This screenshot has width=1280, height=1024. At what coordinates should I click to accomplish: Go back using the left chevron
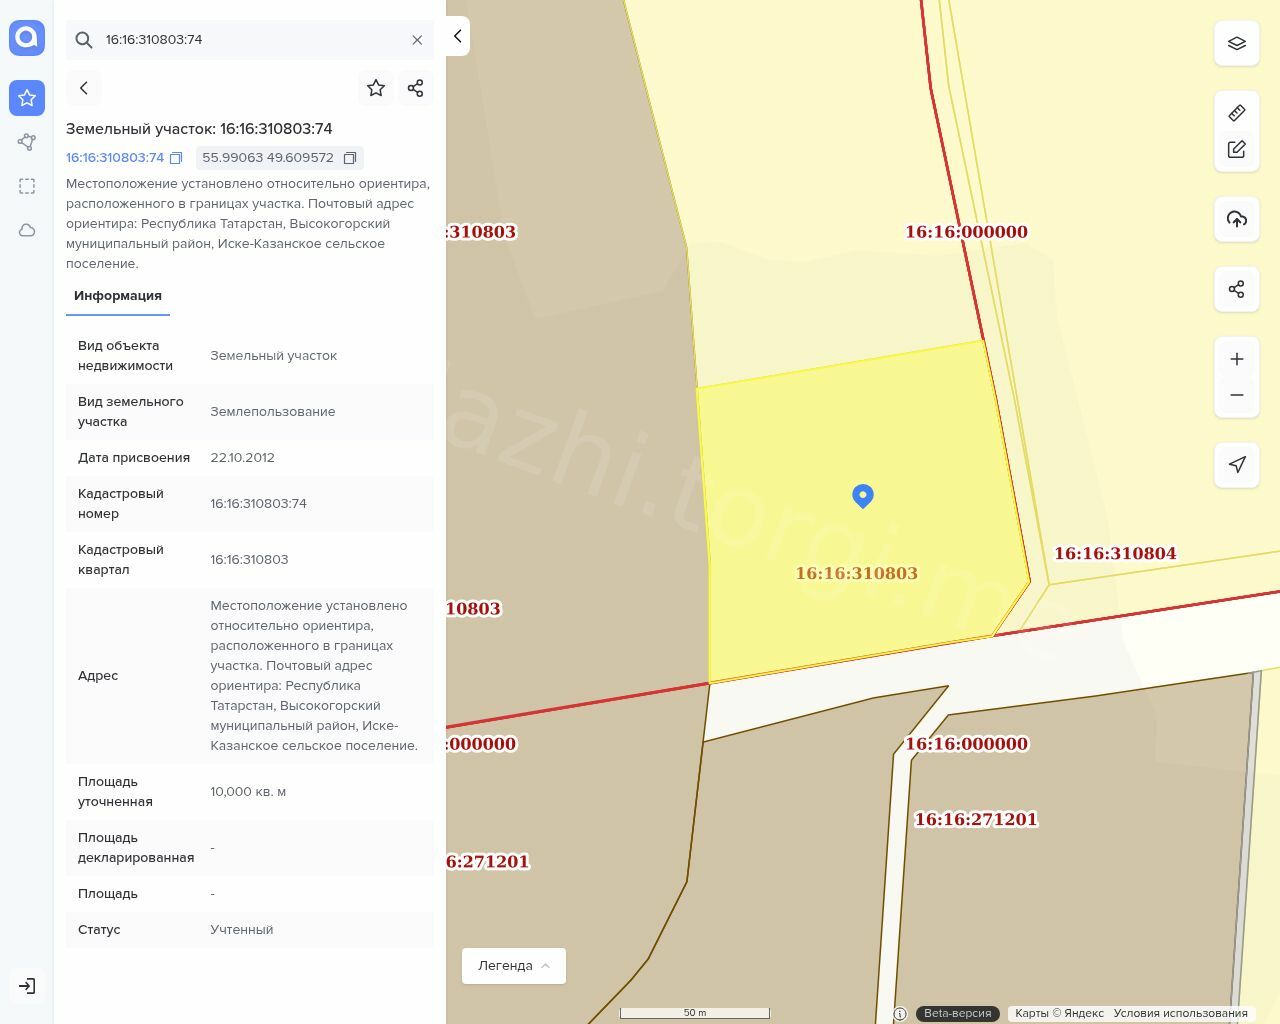pos(84,88)
